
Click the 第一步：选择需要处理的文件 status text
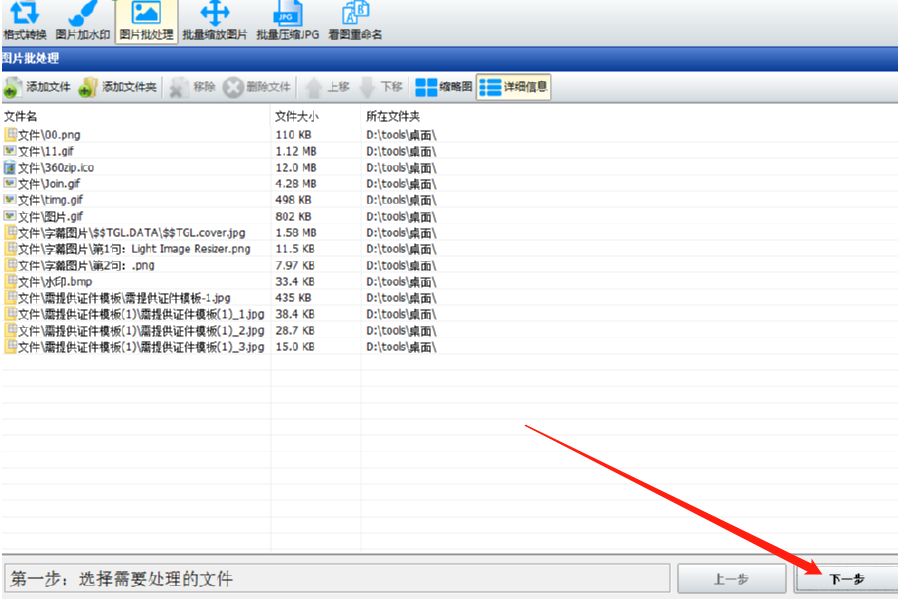point(121,578)
